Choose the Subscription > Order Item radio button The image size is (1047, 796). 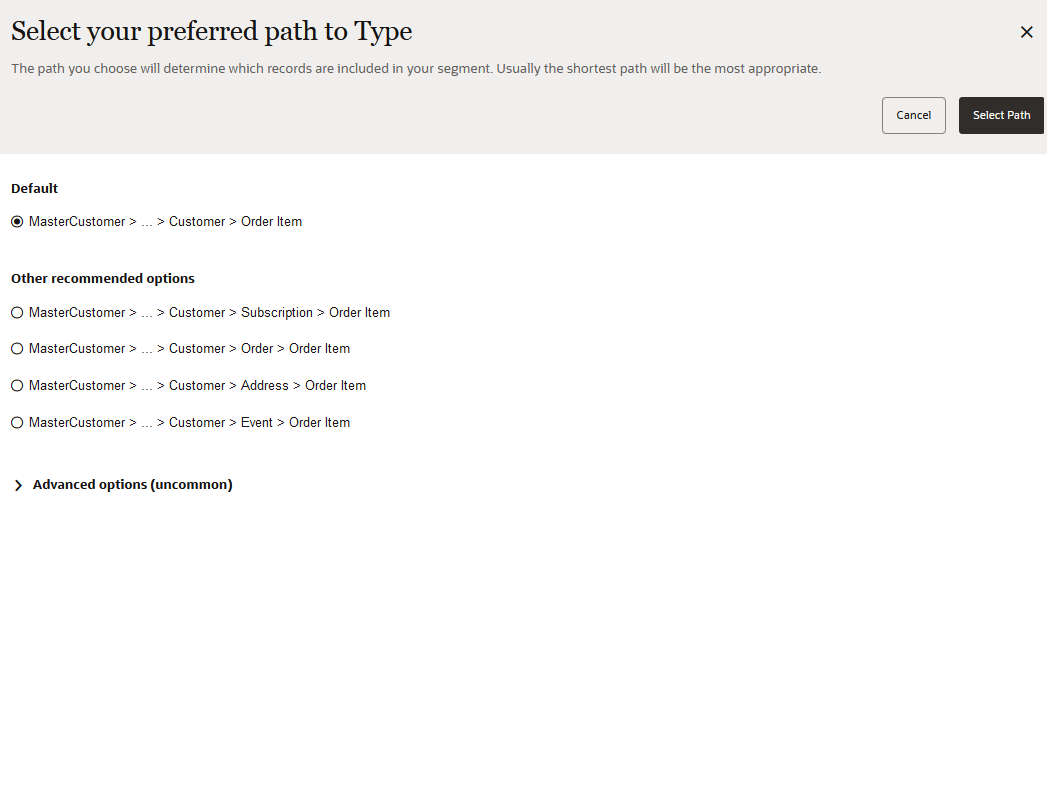17,313
